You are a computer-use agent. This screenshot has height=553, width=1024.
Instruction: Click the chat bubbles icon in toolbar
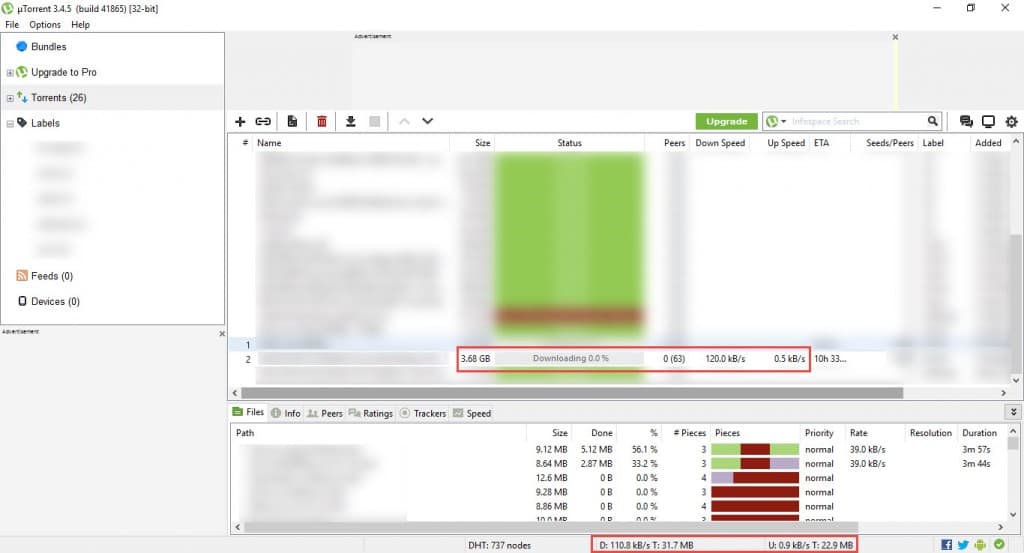(x=966, y=121)
